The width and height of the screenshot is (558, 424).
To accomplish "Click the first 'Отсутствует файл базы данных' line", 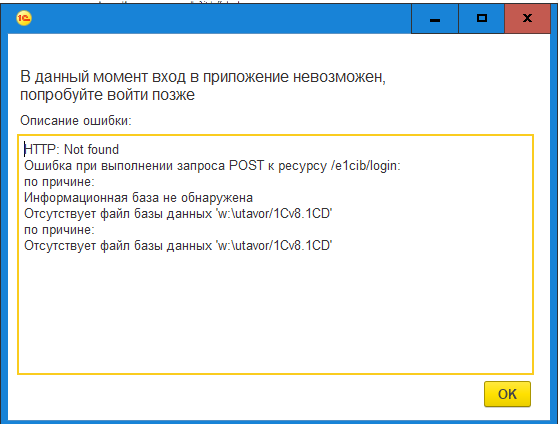I will point(178,214).
